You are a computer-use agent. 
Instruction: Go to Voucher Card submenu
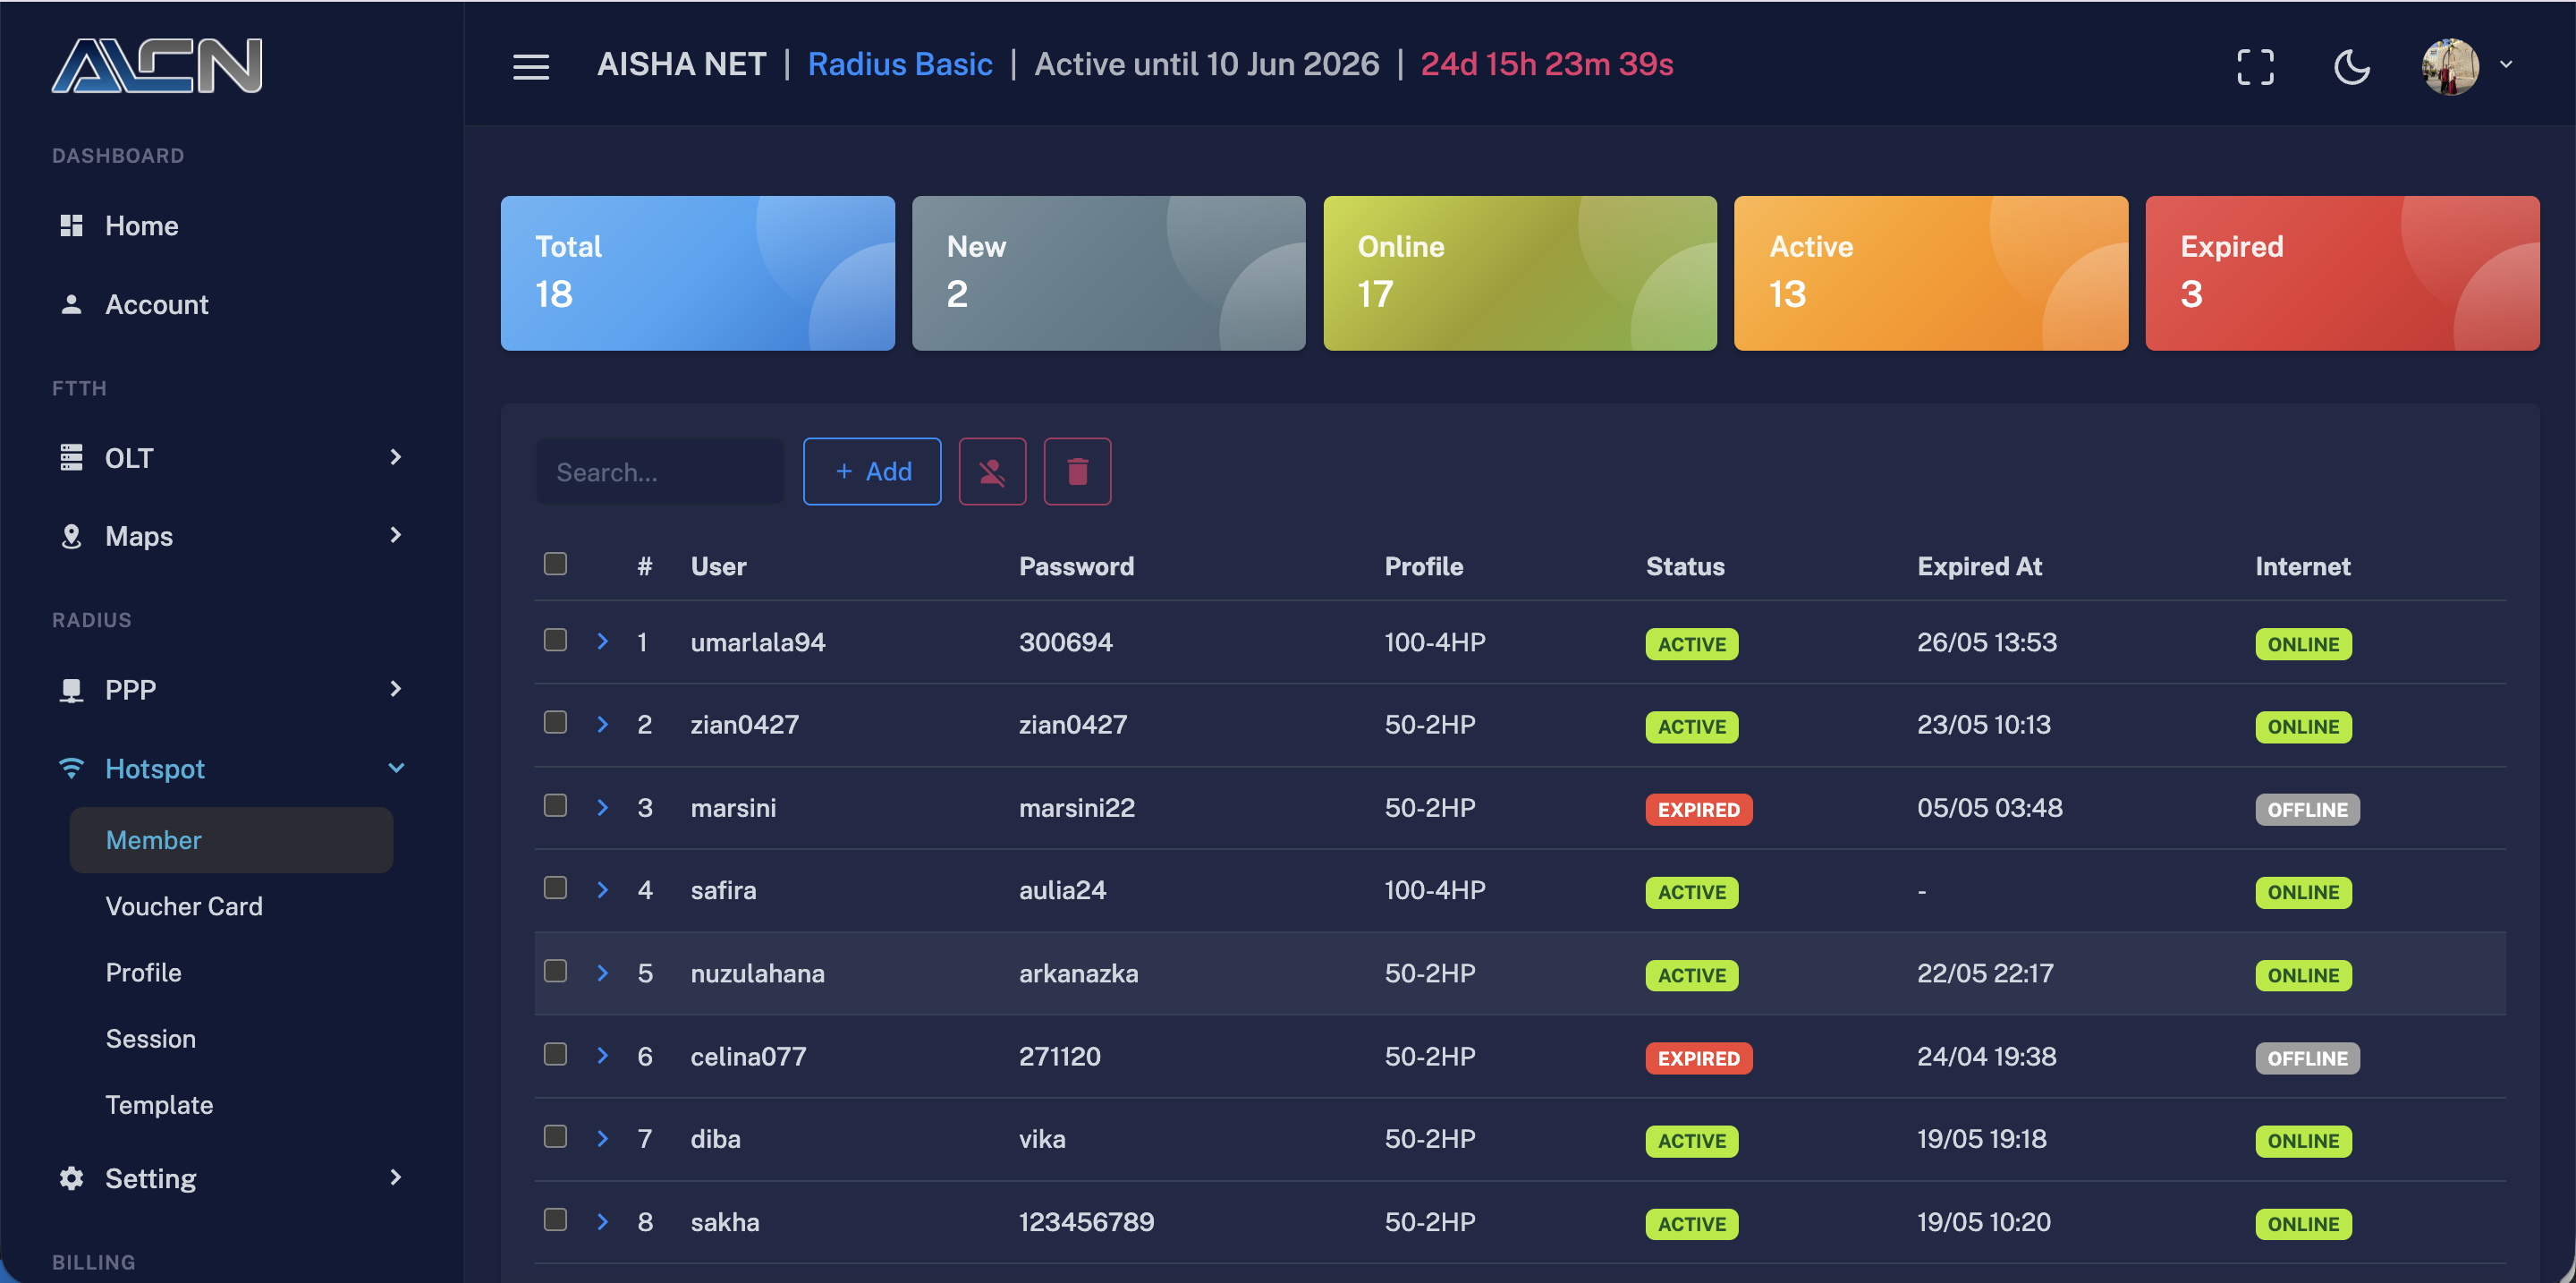(184, 906)
